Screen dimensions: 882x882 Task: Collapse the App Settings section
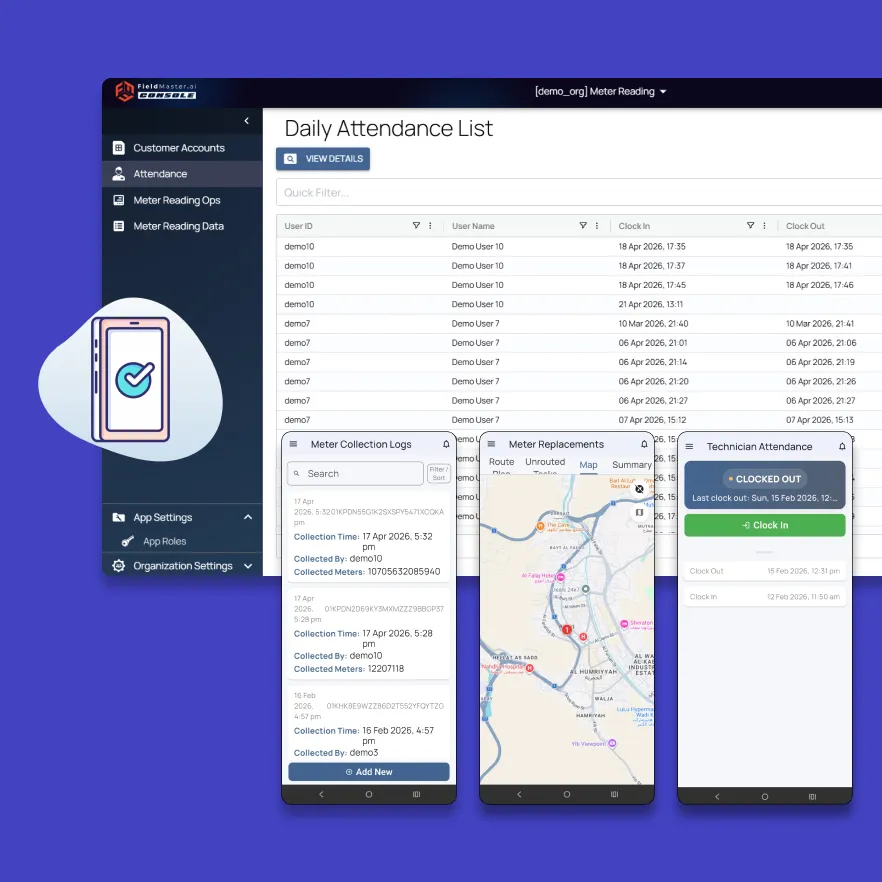pos(248,517)
